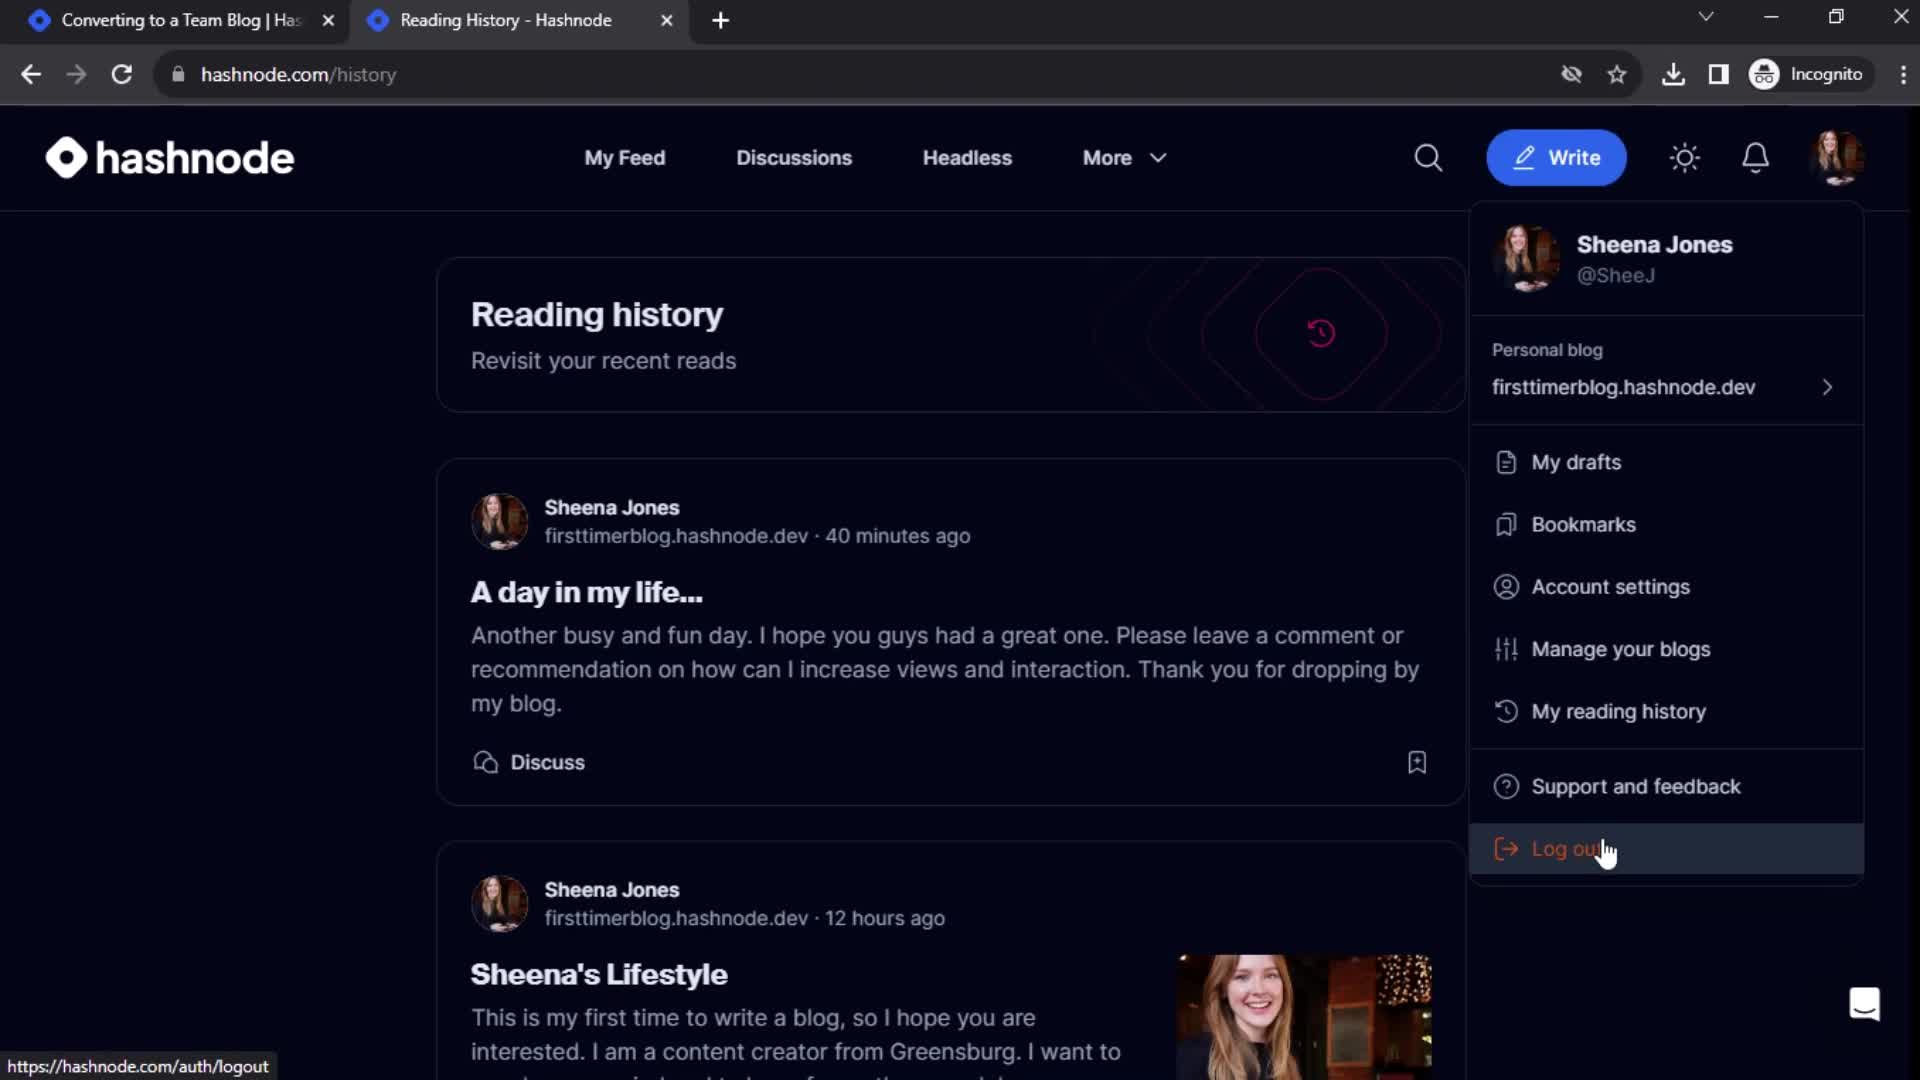
Task: Open the 'A day in my life...' article
Action: pyautogui.click(x=586, y=592)
